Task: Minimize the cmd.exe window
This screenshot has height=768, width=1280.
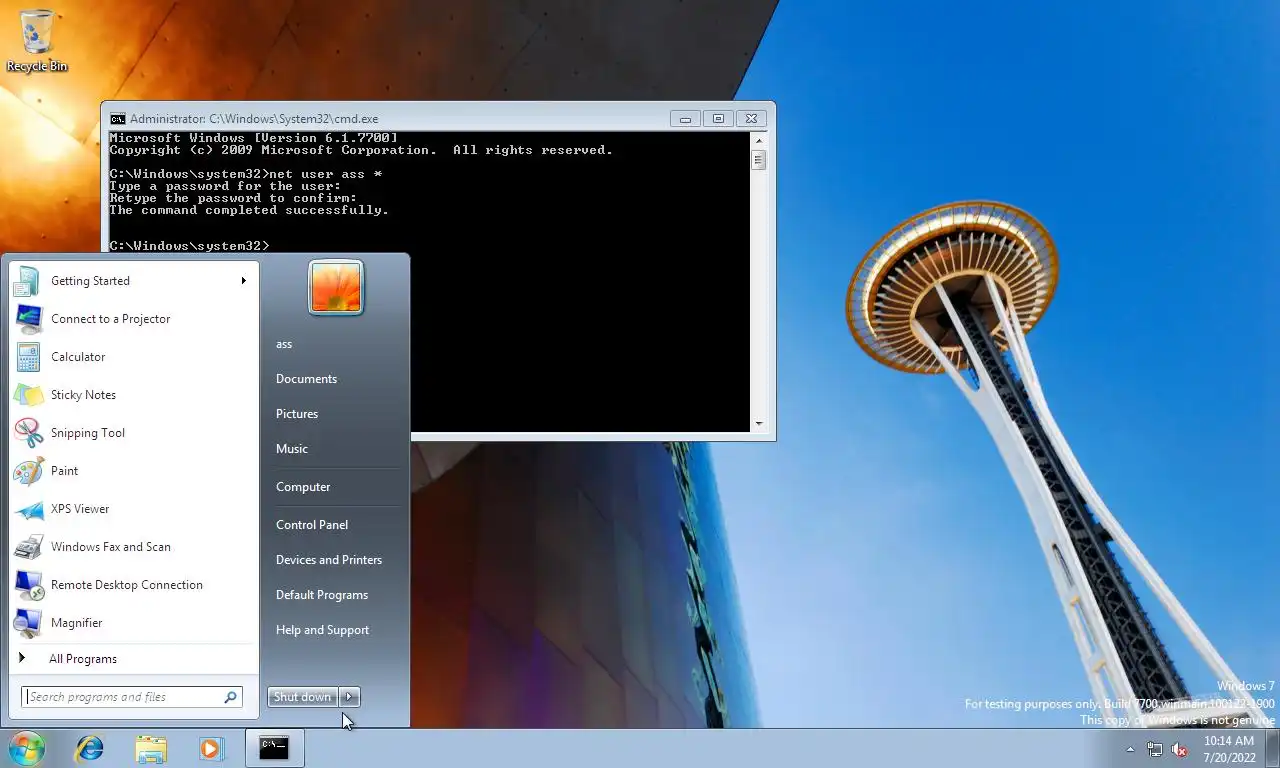Action: 685,118
